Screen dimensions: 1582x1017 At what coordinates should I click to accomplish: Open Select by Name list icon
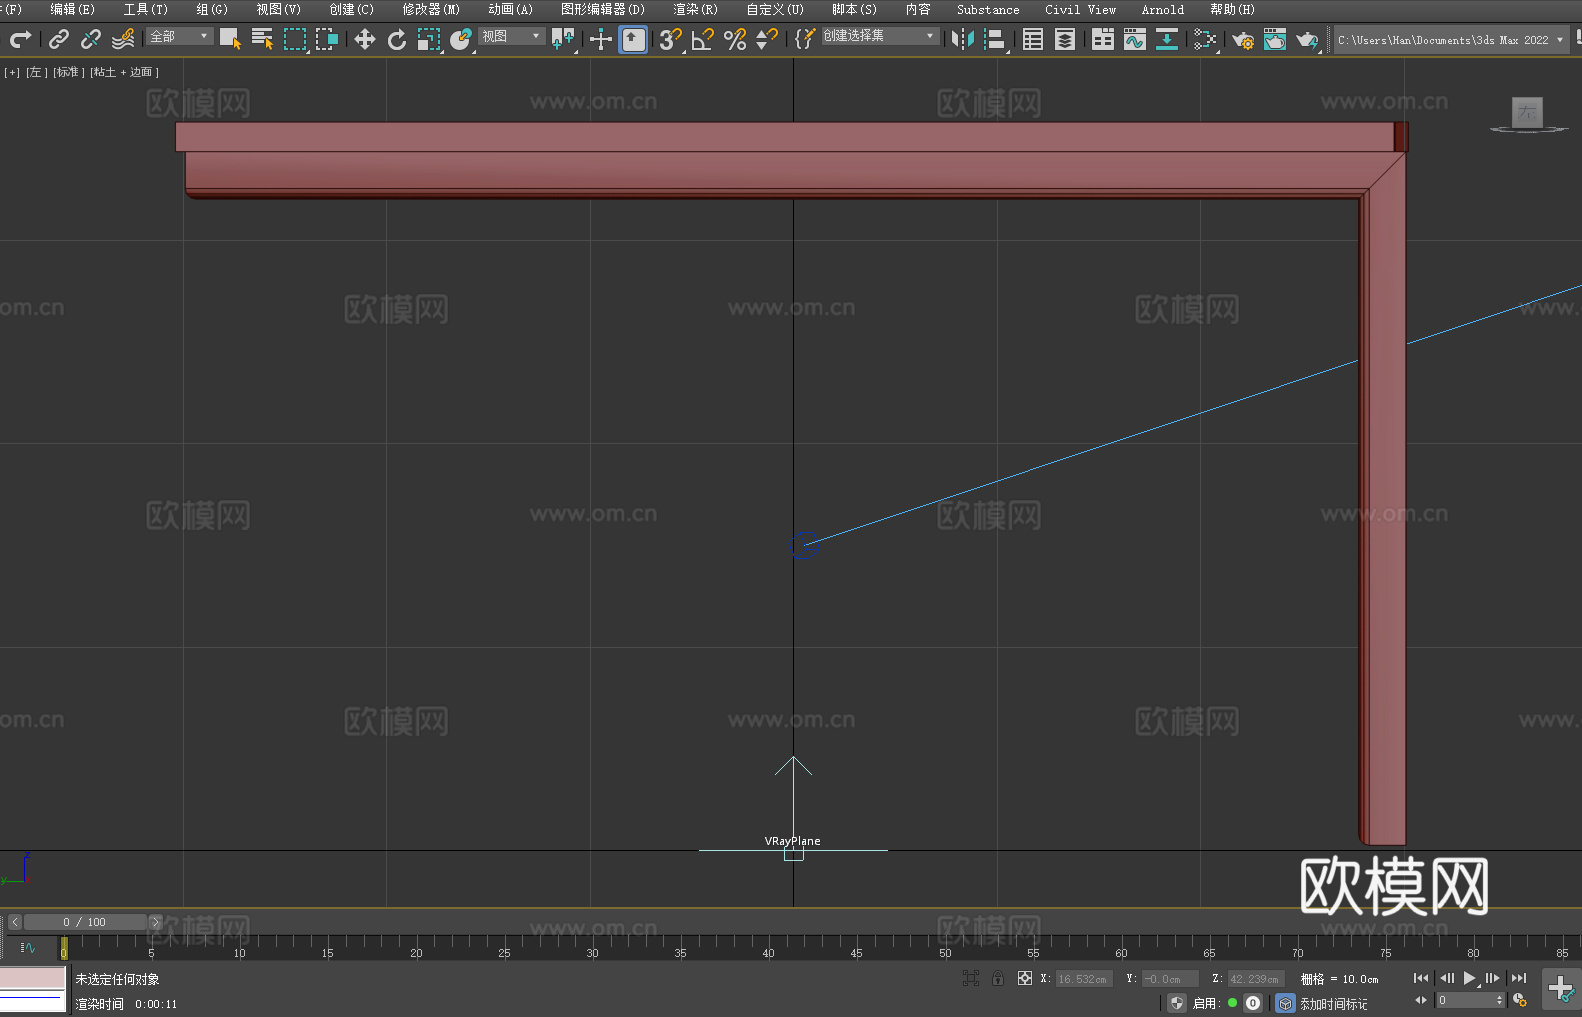(263, 39)
